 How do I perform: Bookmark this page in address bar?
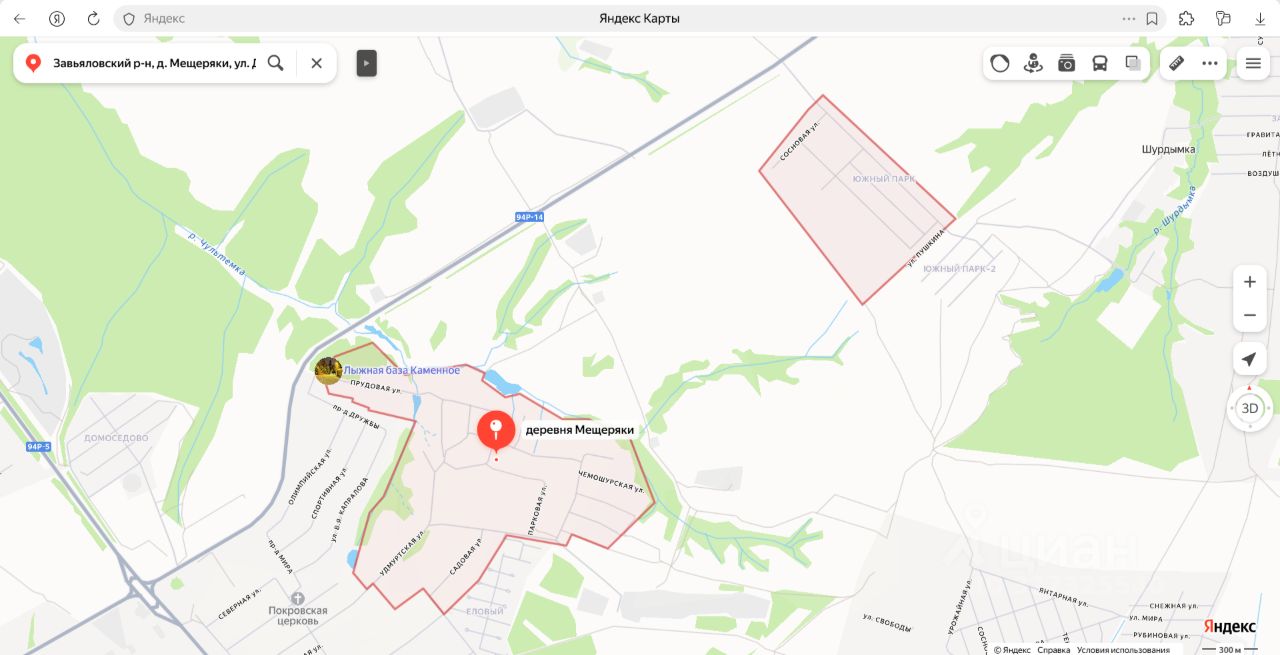pyautogui.click(x=1152, y=18)
